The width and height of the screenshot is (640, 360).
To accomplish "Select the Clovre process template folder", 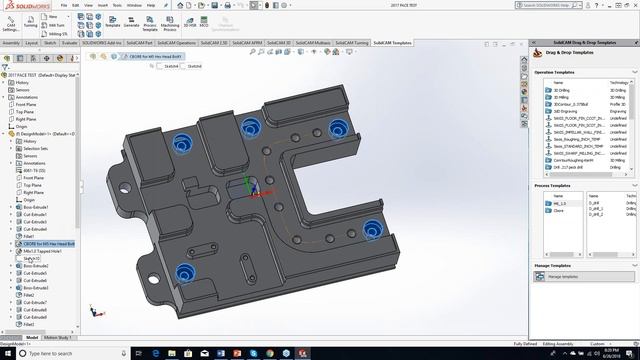I will (558, 211).
